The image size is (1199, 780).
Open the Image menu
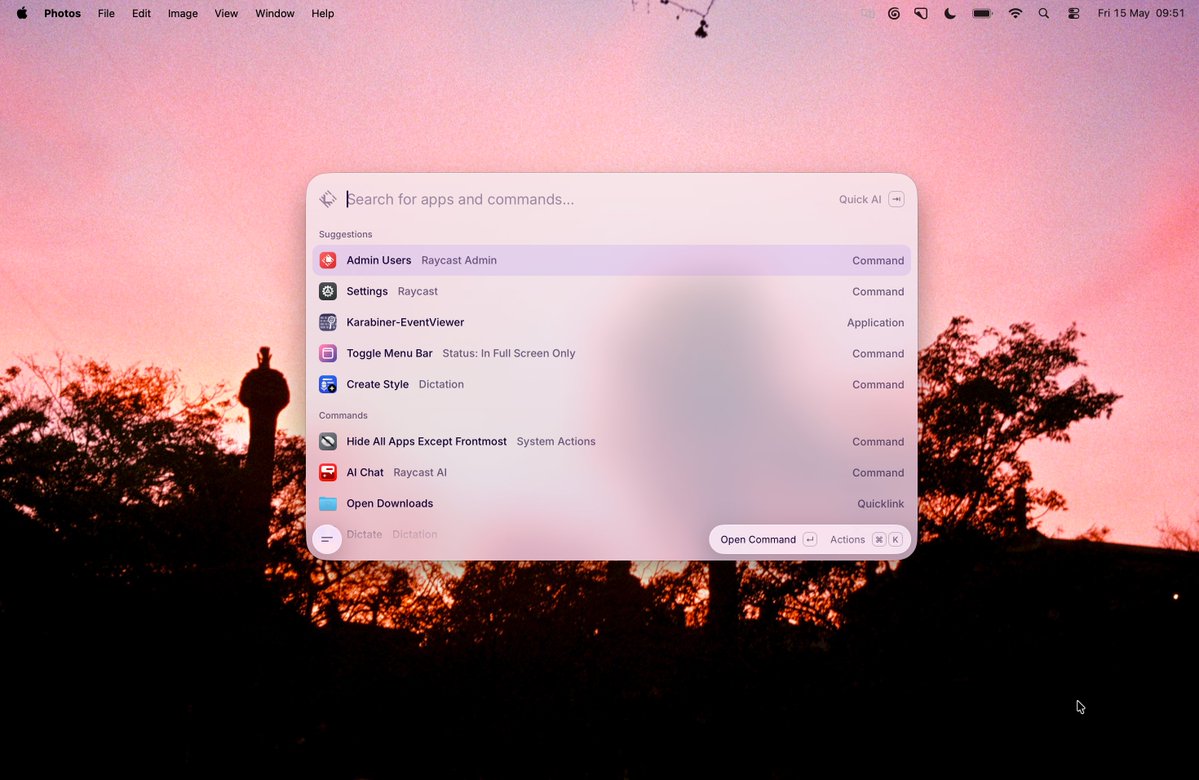tap(183, 13)
